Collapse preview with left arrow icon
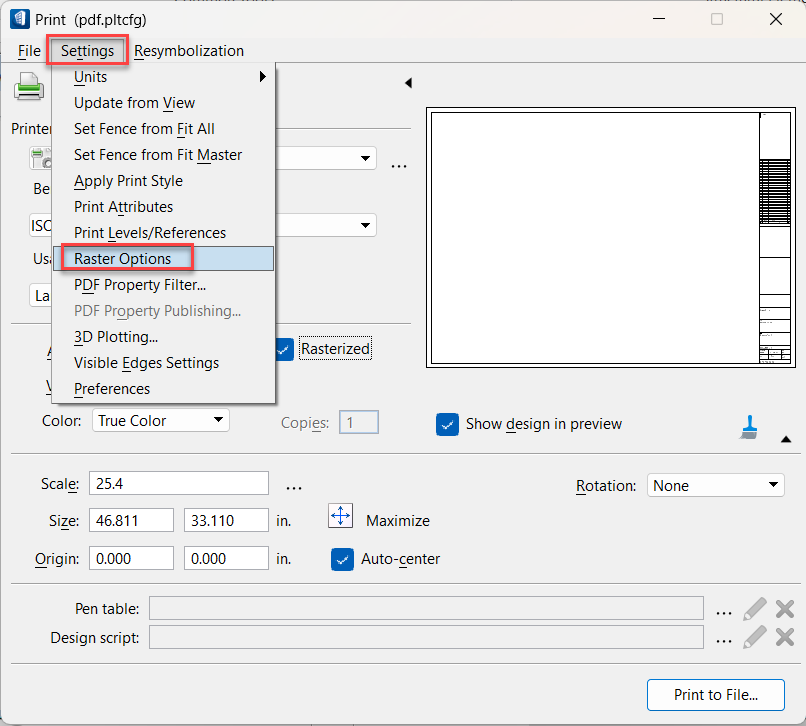The height and width of the screenshot is (726, 806). point(408,83)
